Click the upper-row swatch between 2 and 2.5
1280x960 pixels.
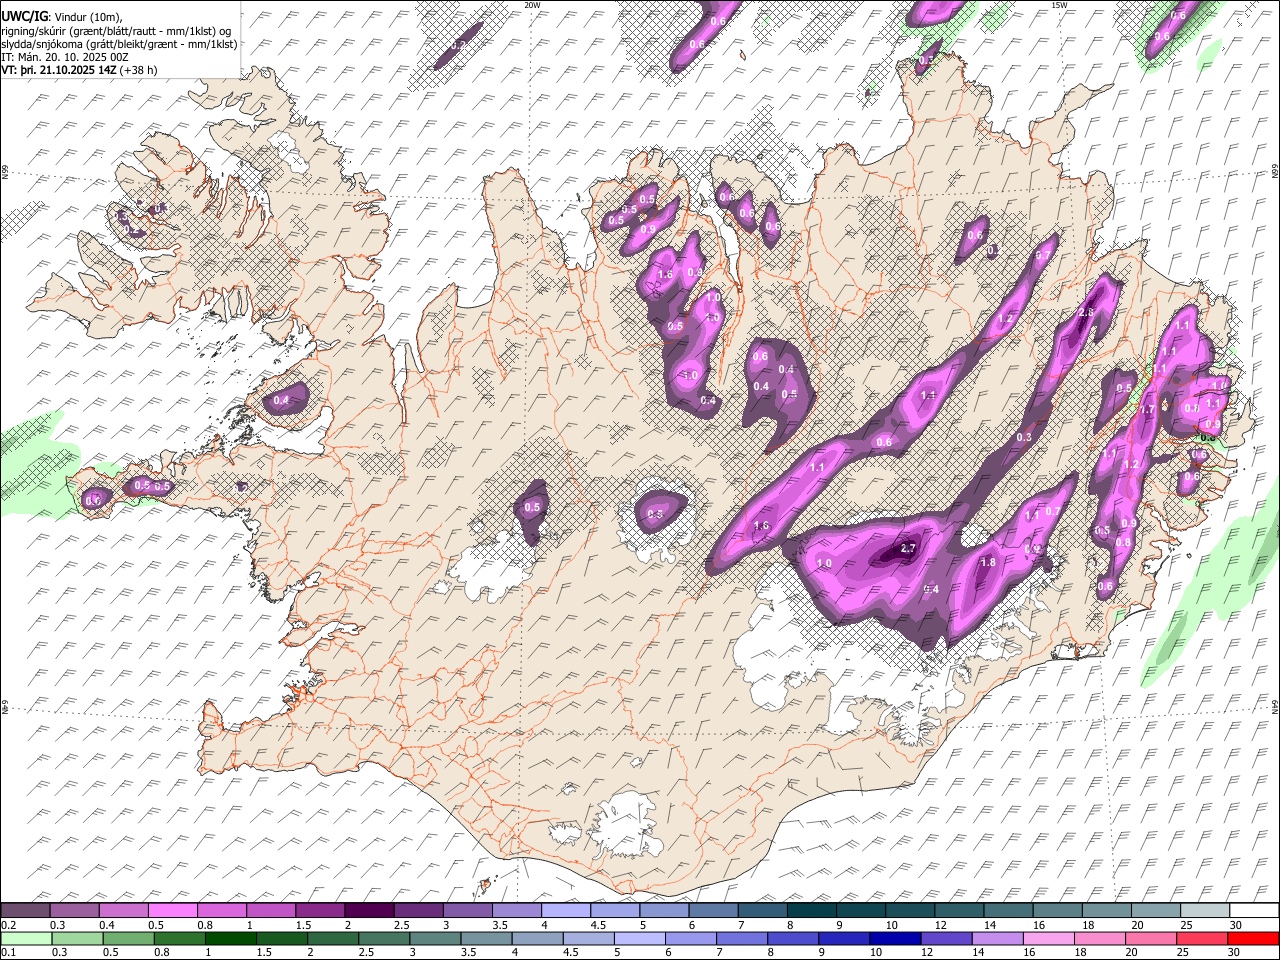(x=368, y=910)
